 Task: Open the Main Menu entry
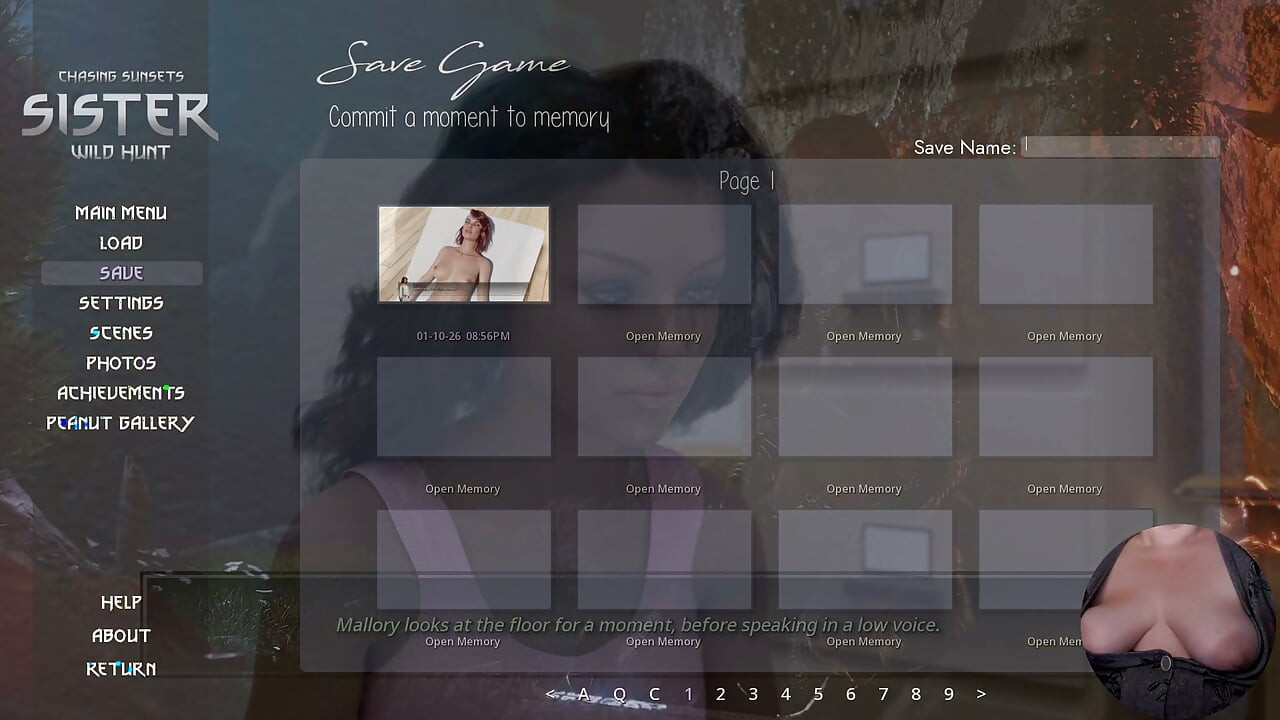point(121,213)
